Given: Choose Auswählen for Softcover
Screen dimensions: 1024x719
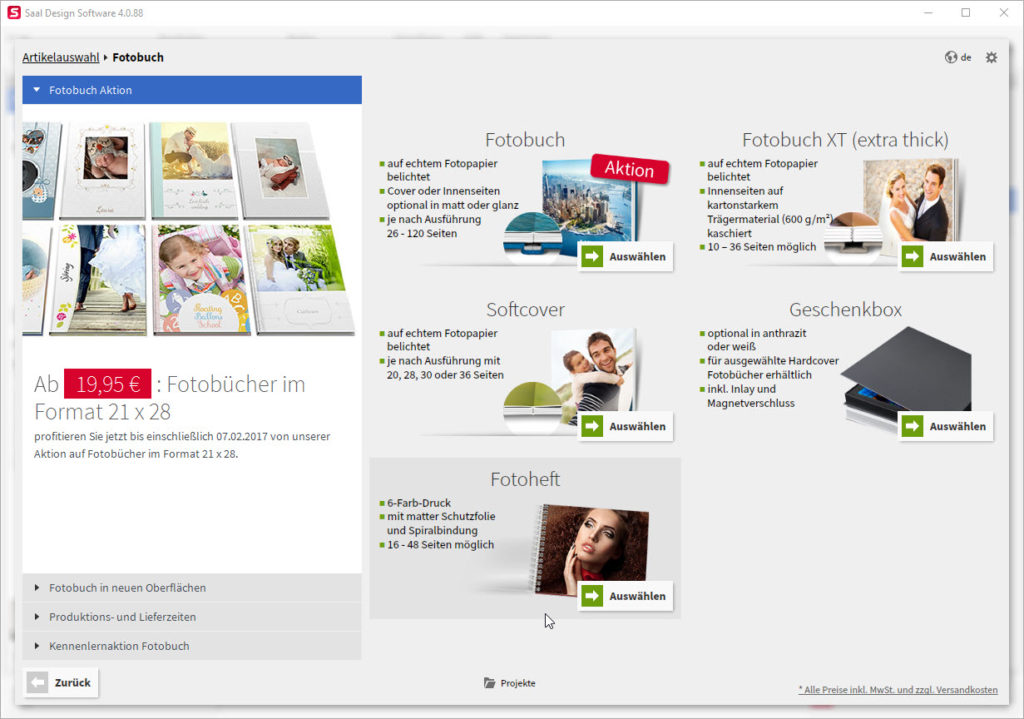Looking at the screenshot, I should 626,426.
